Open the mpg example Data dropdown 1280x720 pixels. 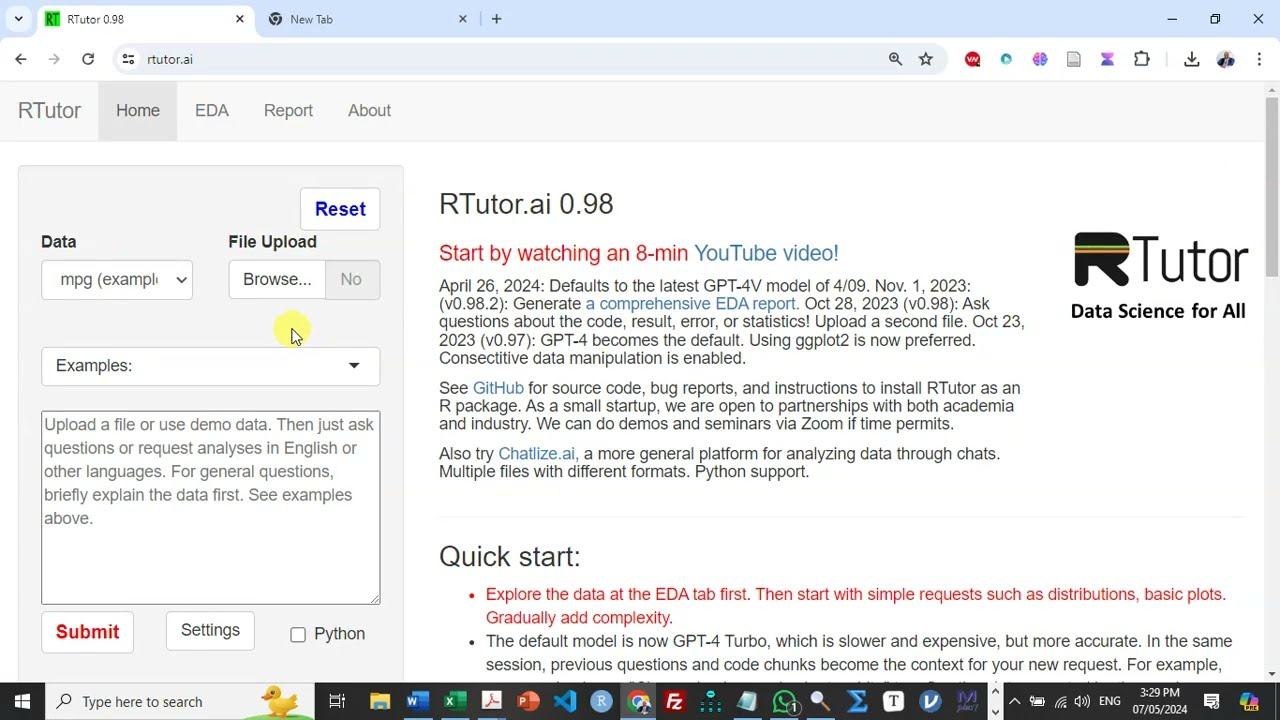pyautogui.click(x=117, y=279)
